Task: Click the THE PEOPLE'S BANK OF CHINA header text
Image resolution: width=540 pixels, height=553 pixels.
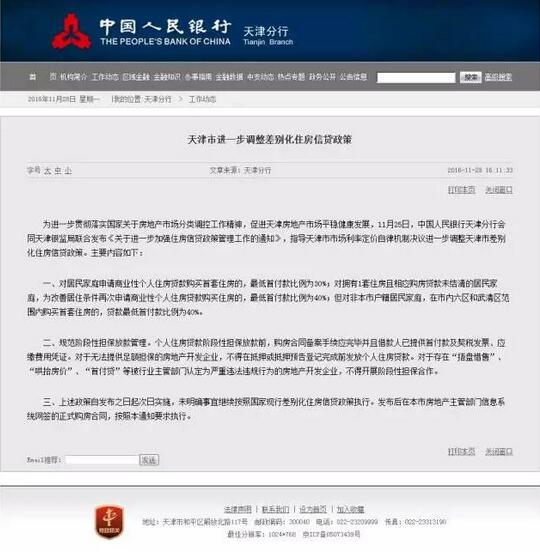Action: (165, 42)
